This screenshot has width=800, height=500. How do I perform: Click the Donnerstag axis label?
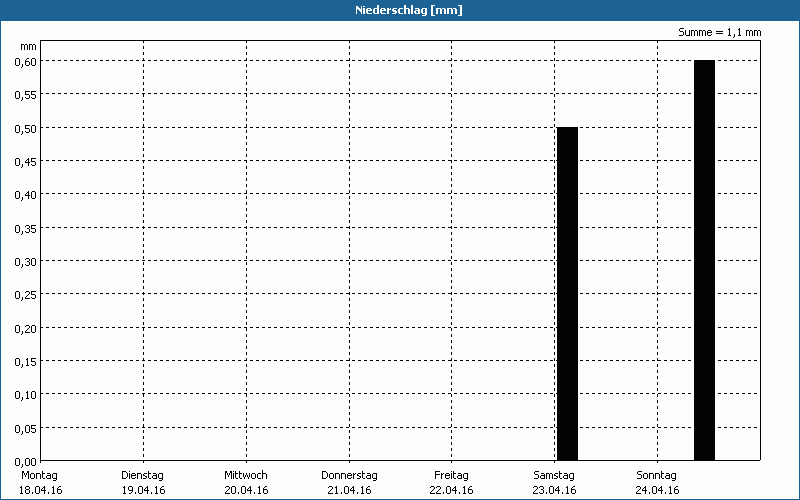[x=349, y=476]
